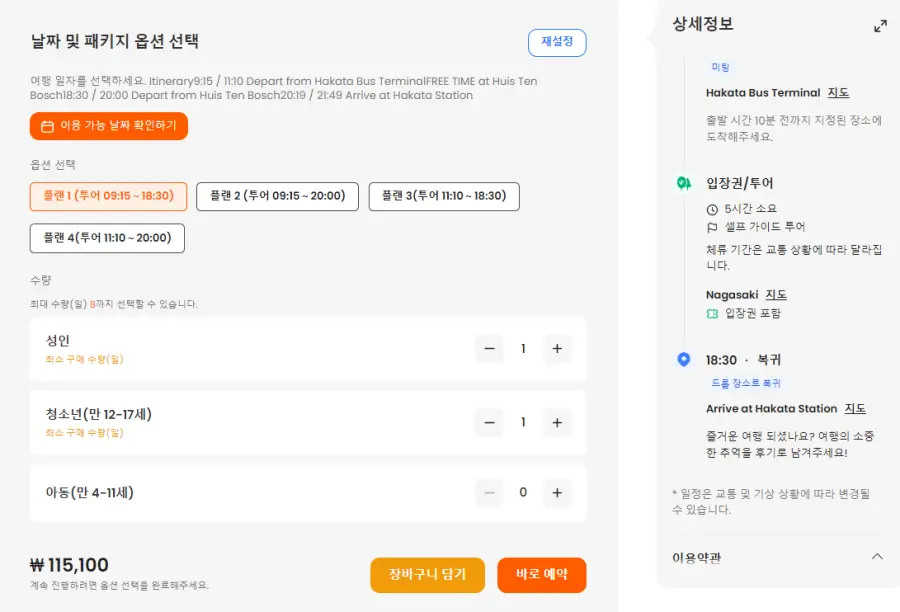Click the 미팅 tag label
The height and width of the screenshot is (612, 900).
(720, 67)
